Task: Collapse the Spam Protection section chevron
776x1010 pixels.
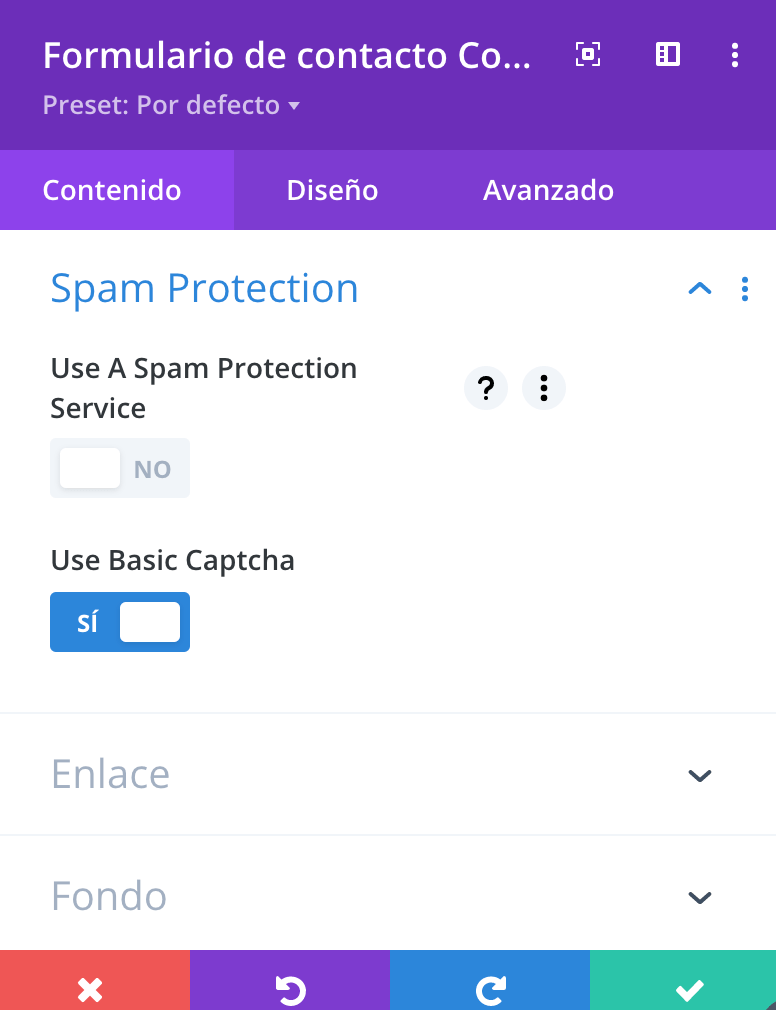Action: coord(700,289)
